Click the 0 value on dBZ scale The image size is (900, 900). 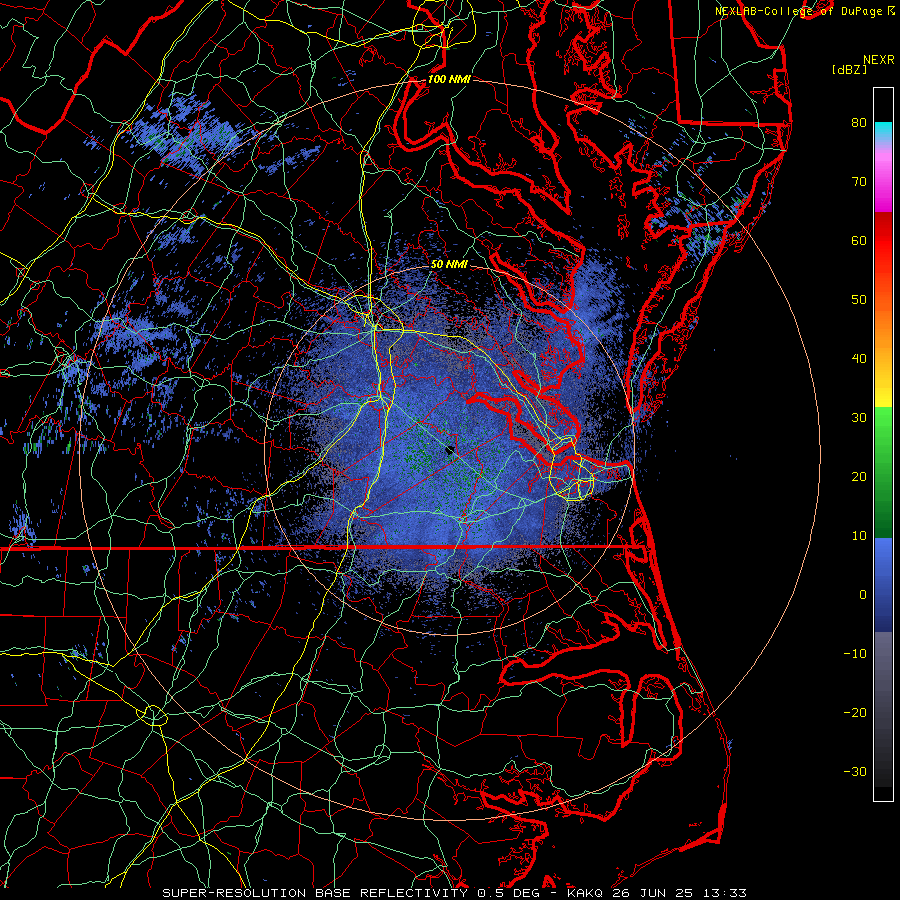coord(862,595)
